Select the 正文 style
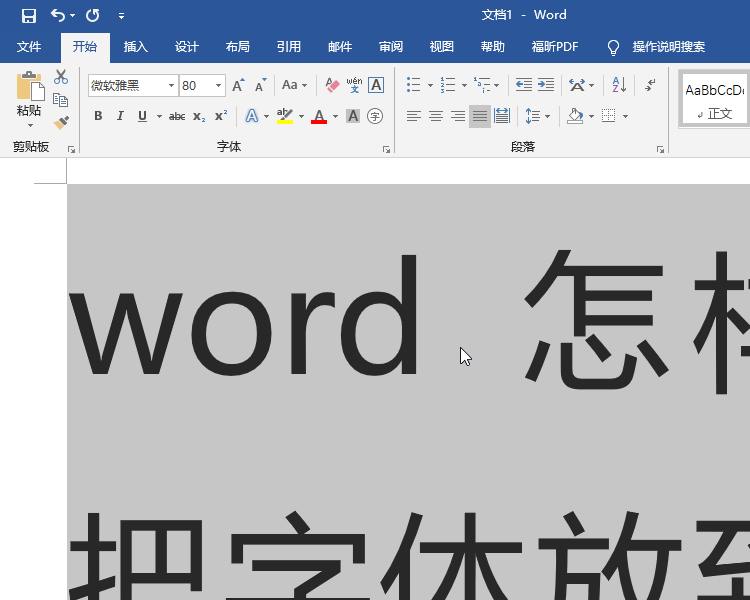 (715, 100)
